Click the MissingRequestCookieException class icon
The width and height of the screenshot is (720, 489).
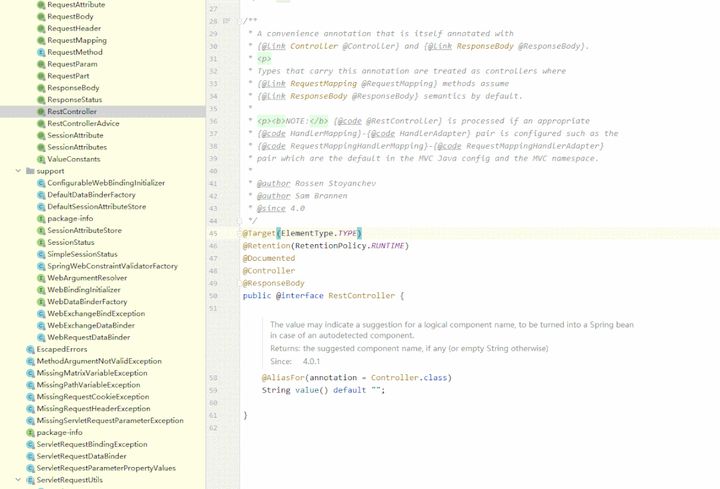(30, 397)
